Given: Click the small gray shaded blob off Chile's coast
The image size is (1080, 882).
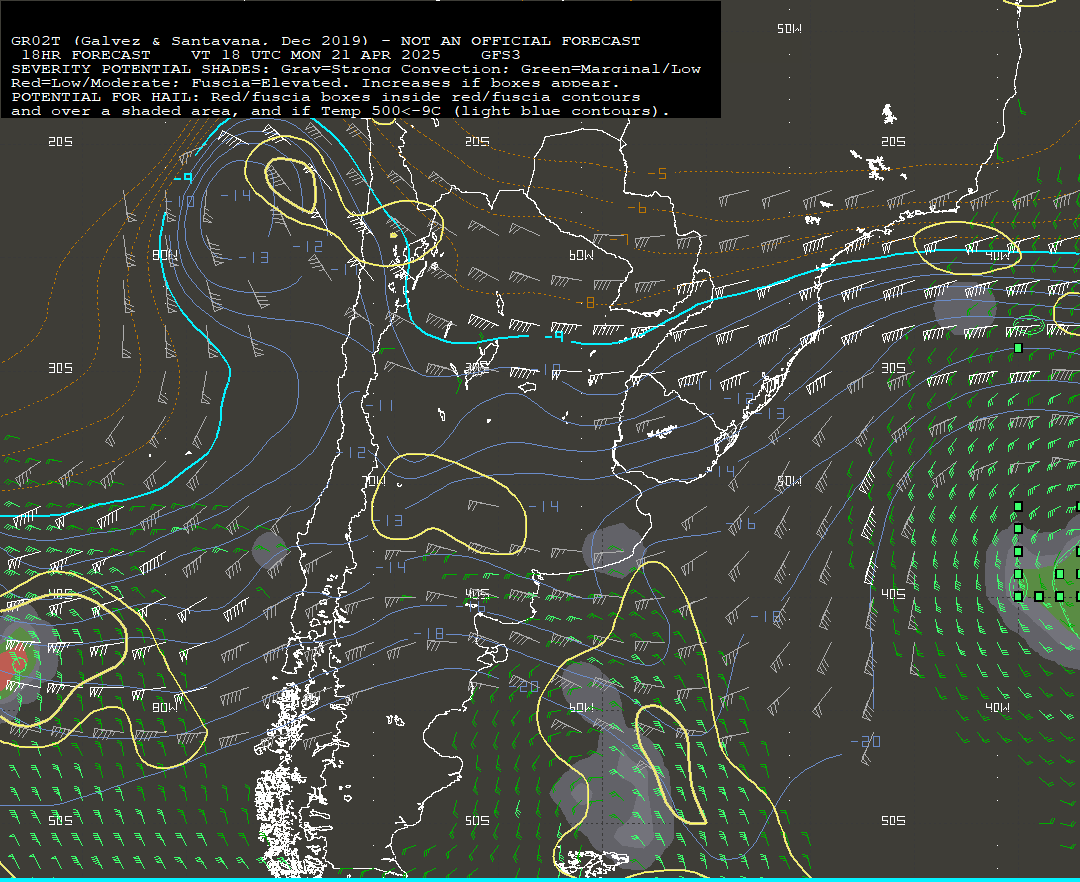Looking at the screenshot, I should pos(269,549).
